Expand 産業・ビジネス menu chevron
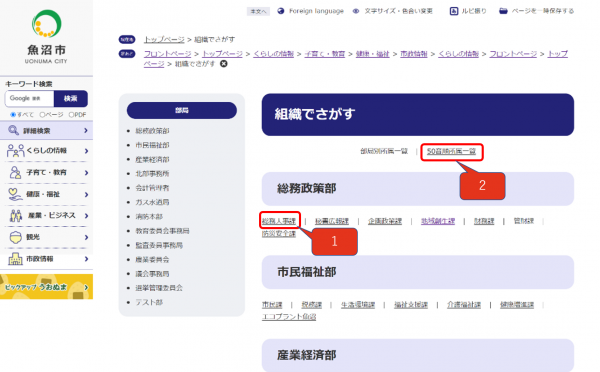This screenshot has width=600, height=372. tap(86, 215)
